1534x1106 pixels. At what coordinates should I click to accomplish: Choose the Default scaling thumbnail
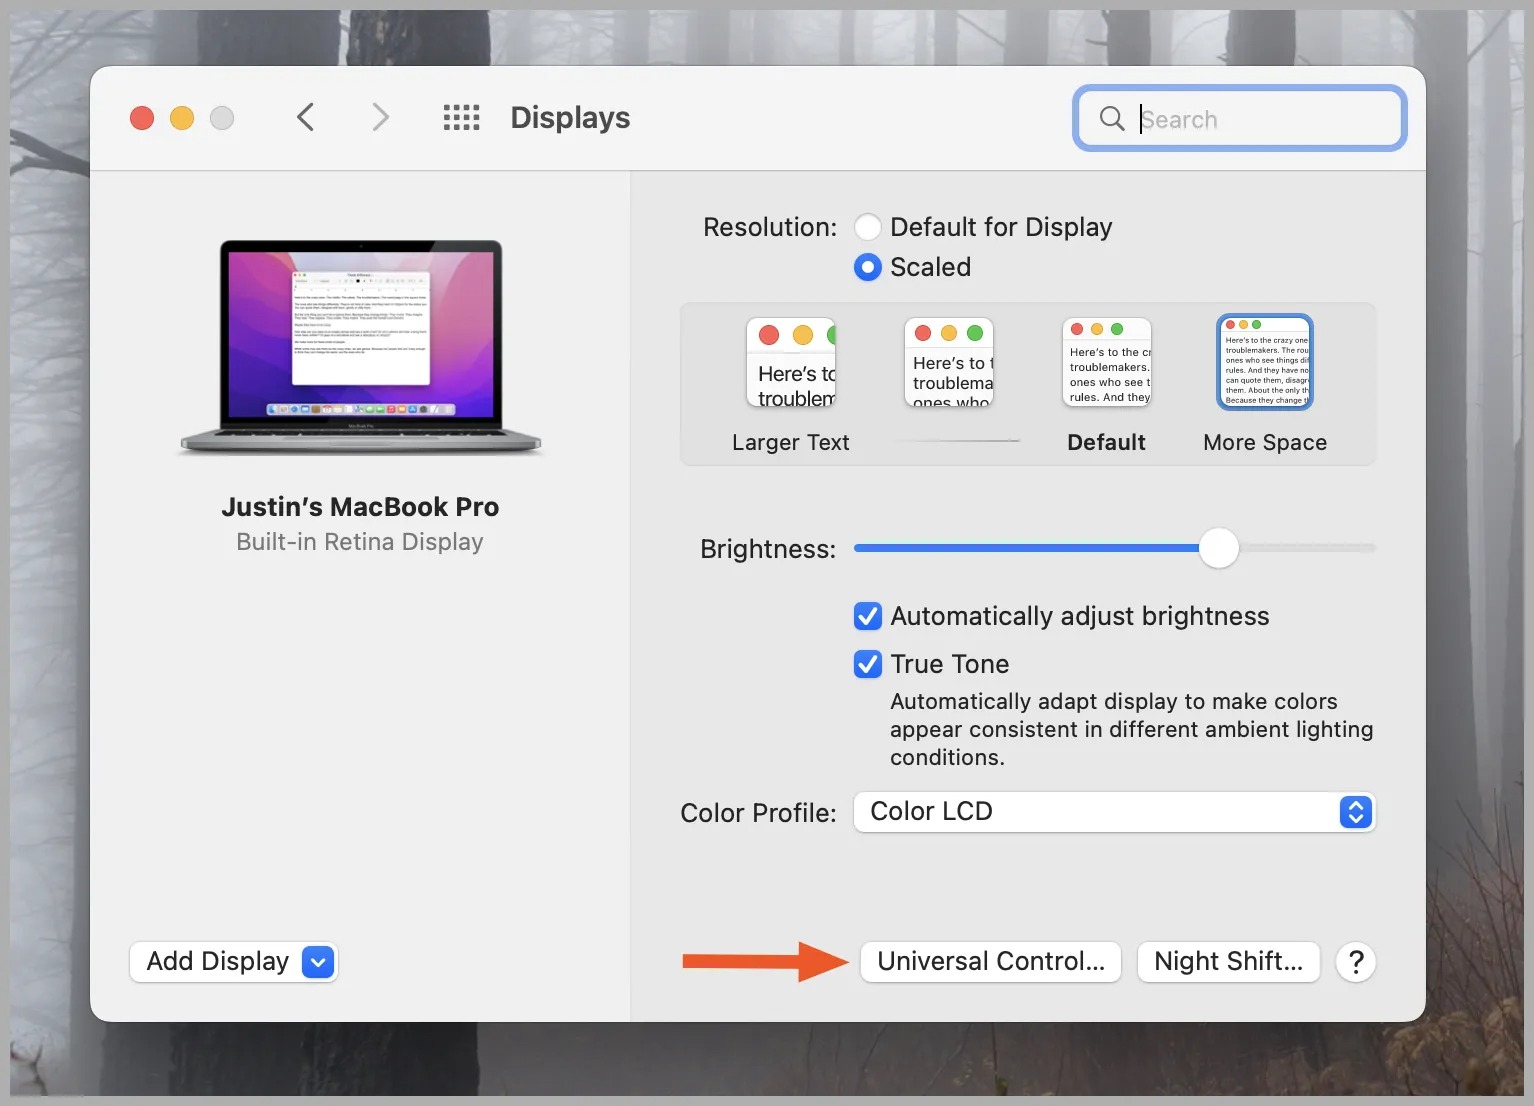coord(1107,362)
